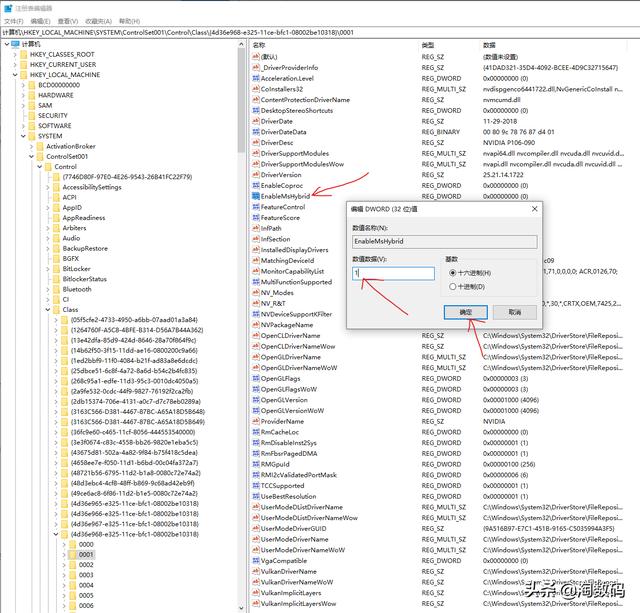Select the NV_Modes value icon

coord(256,293)
